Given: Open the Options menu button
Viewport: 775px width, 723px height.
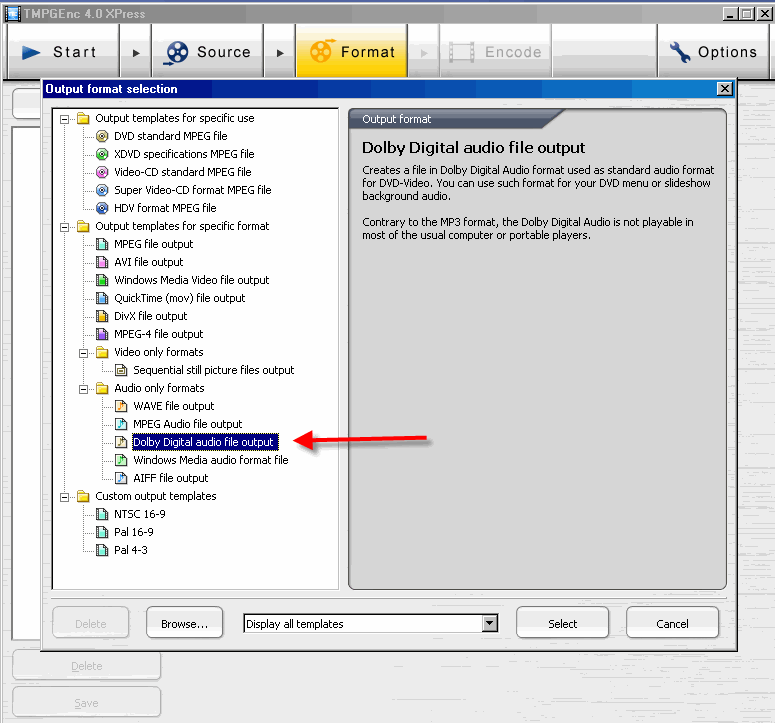Looking at the screenshot, I should pyautogui.click(x=713, y=52).
